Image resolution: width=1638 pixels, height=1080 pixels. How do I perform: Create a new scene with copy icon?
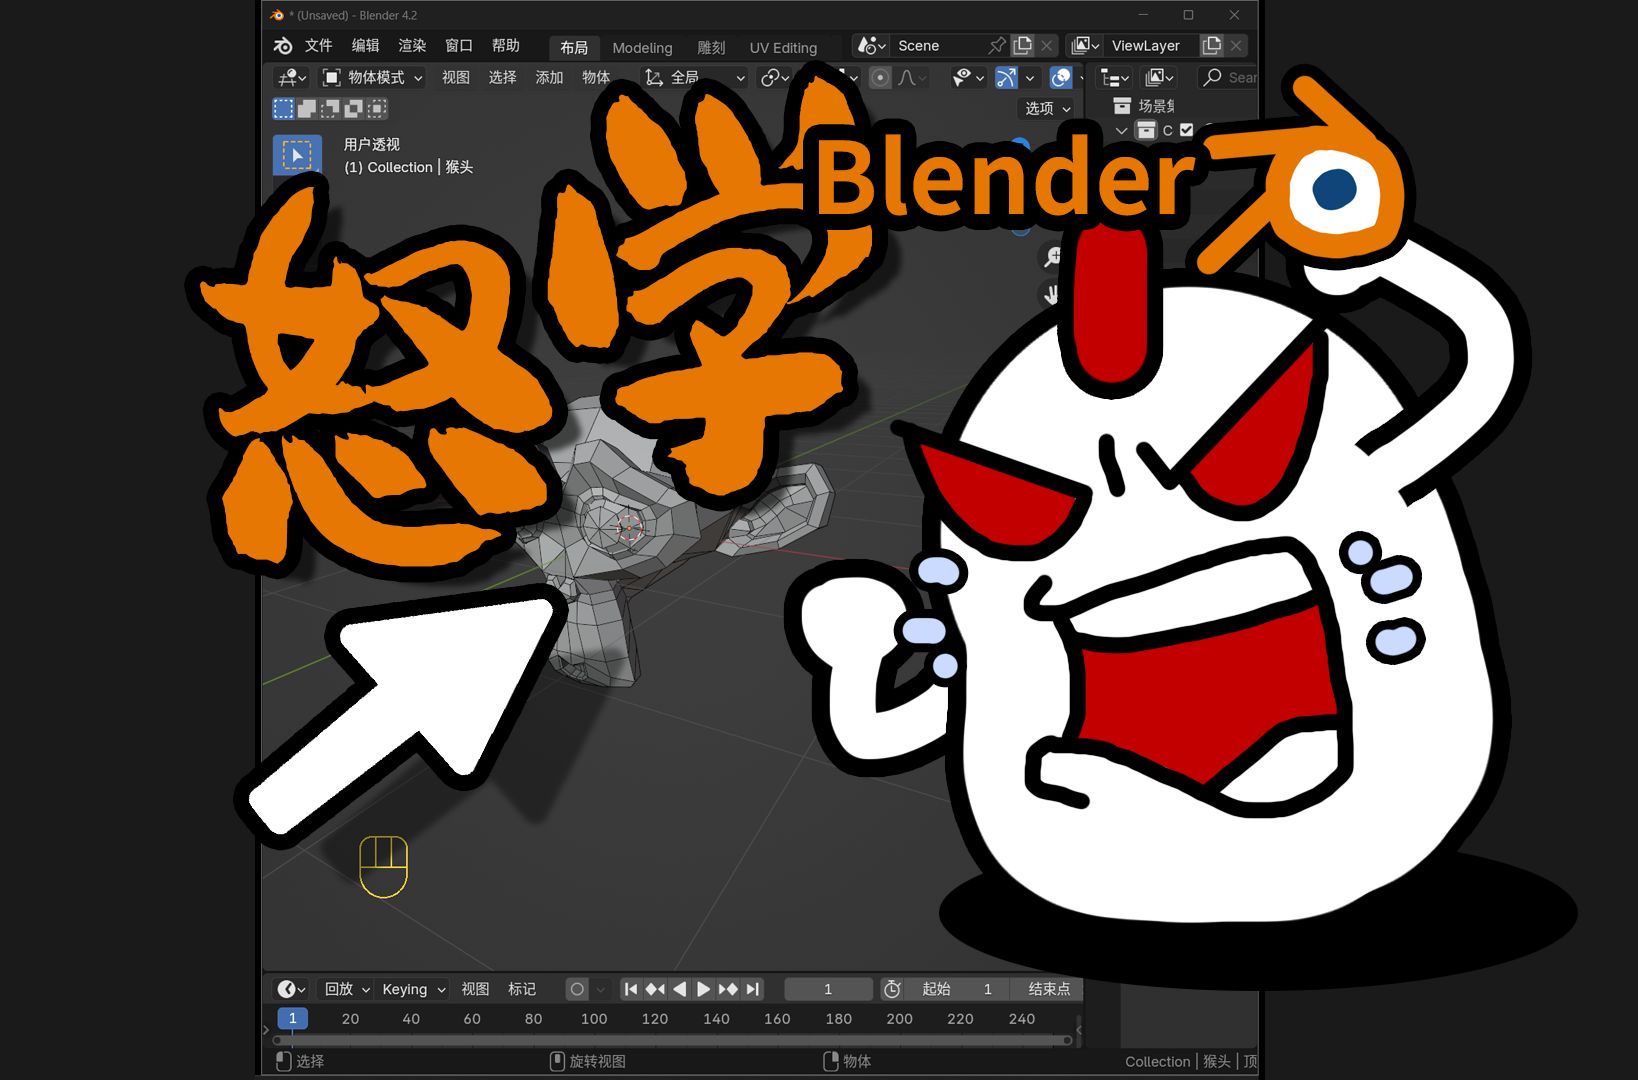[x=1022, y=46]
